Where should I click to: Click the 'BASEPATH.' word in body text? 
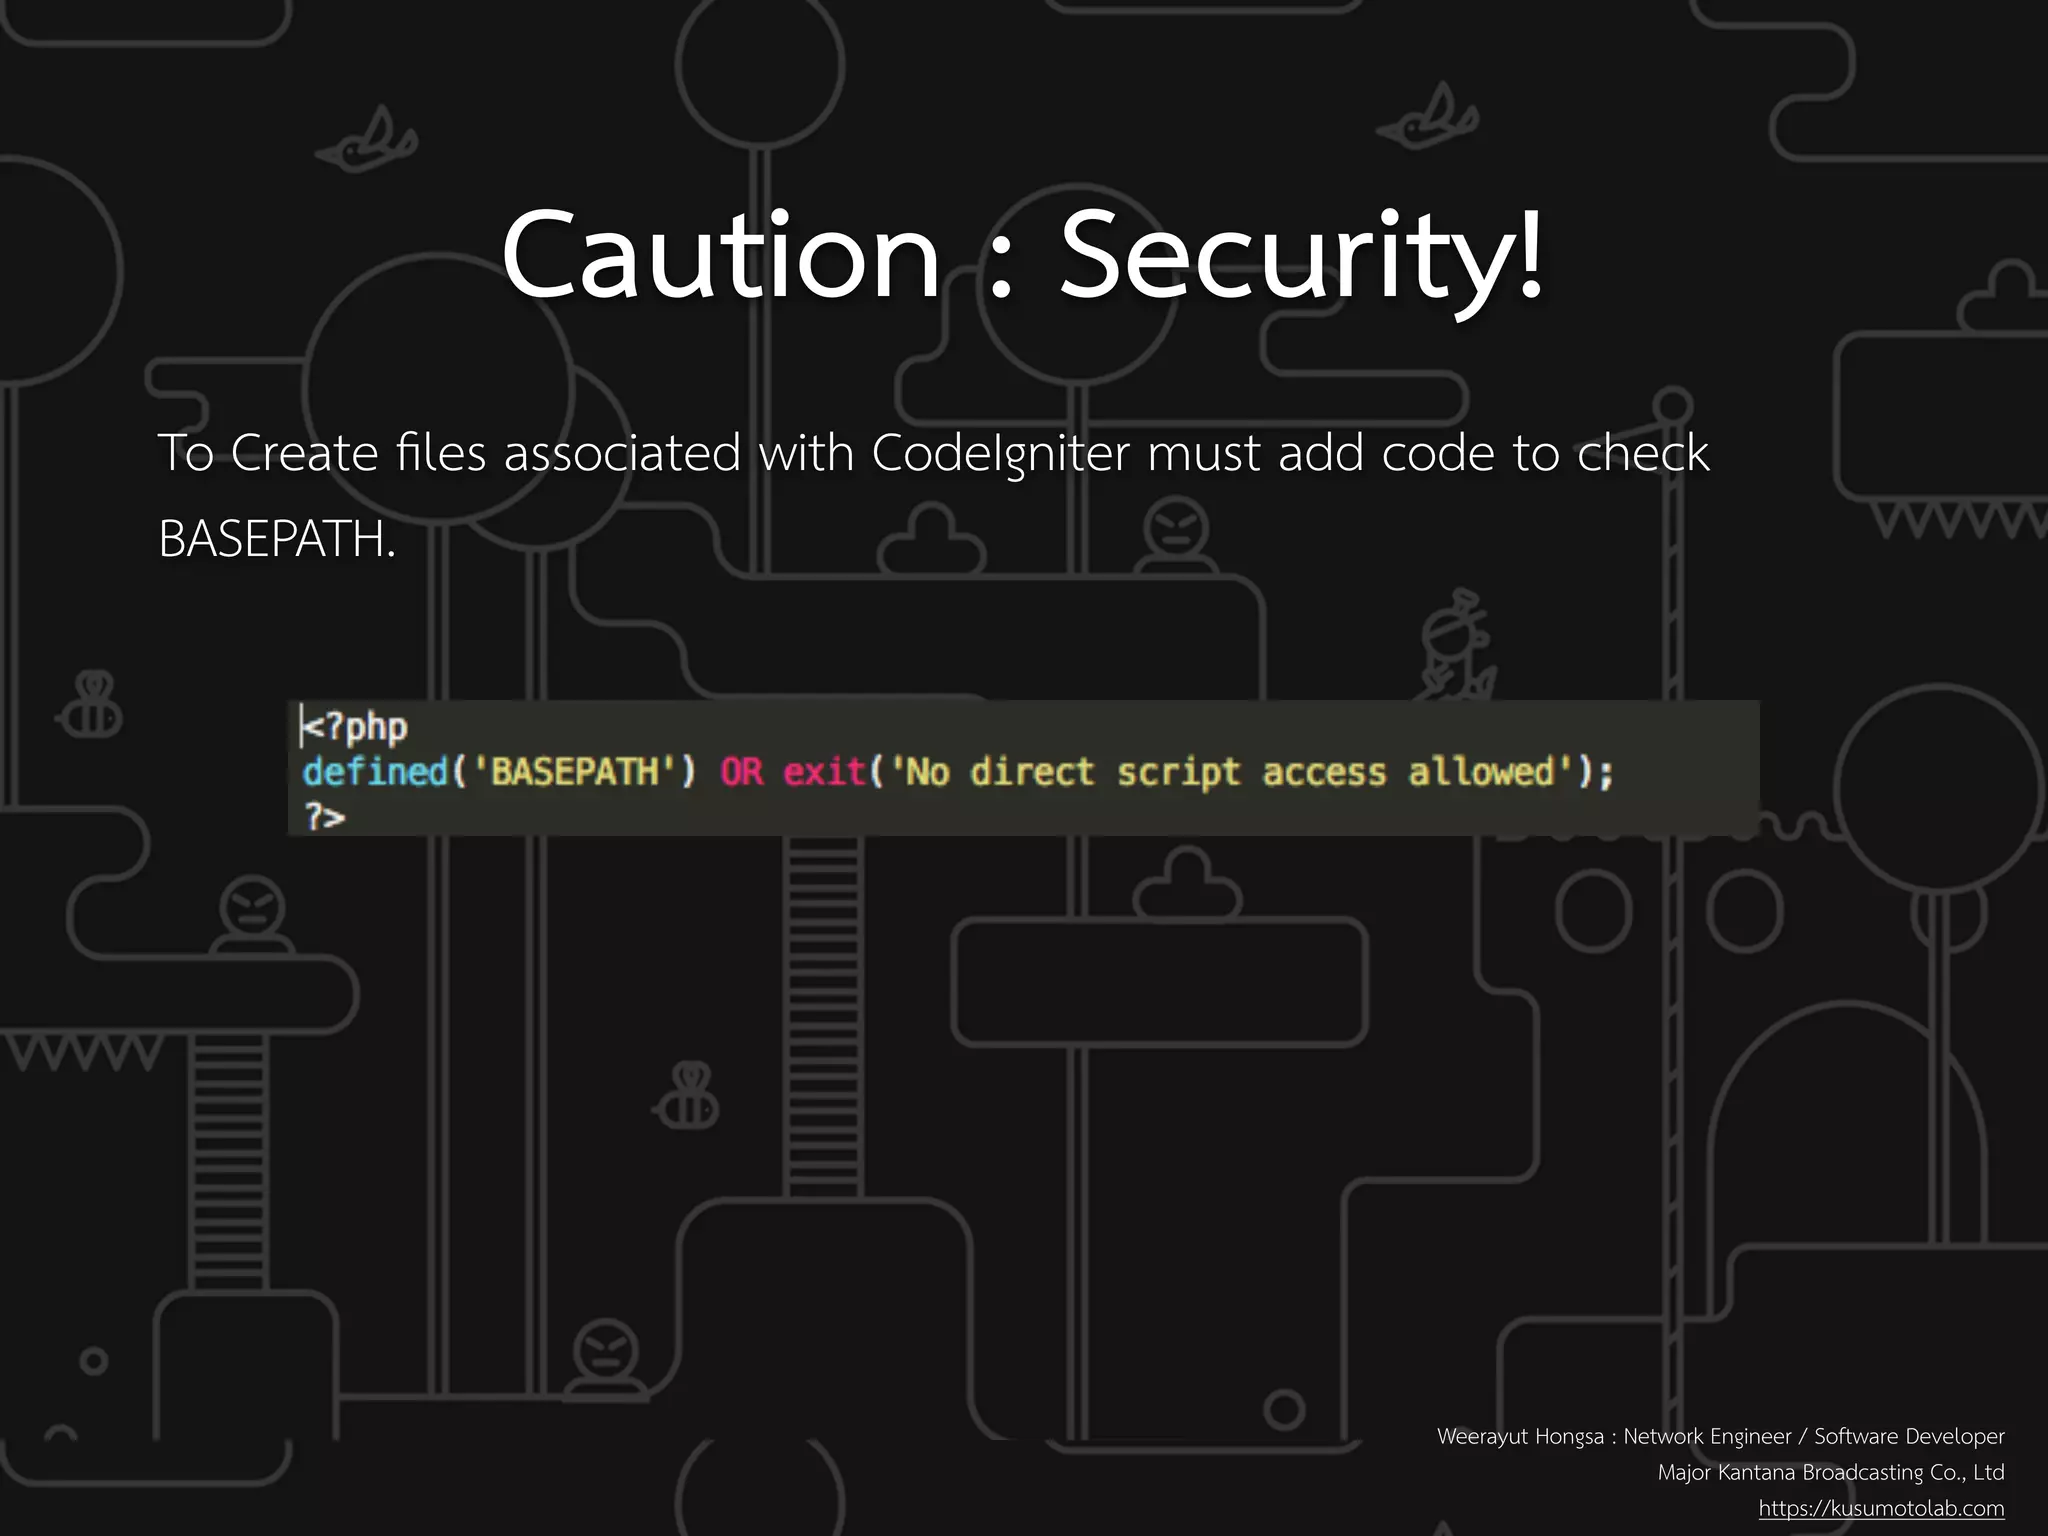click(277, 539)
